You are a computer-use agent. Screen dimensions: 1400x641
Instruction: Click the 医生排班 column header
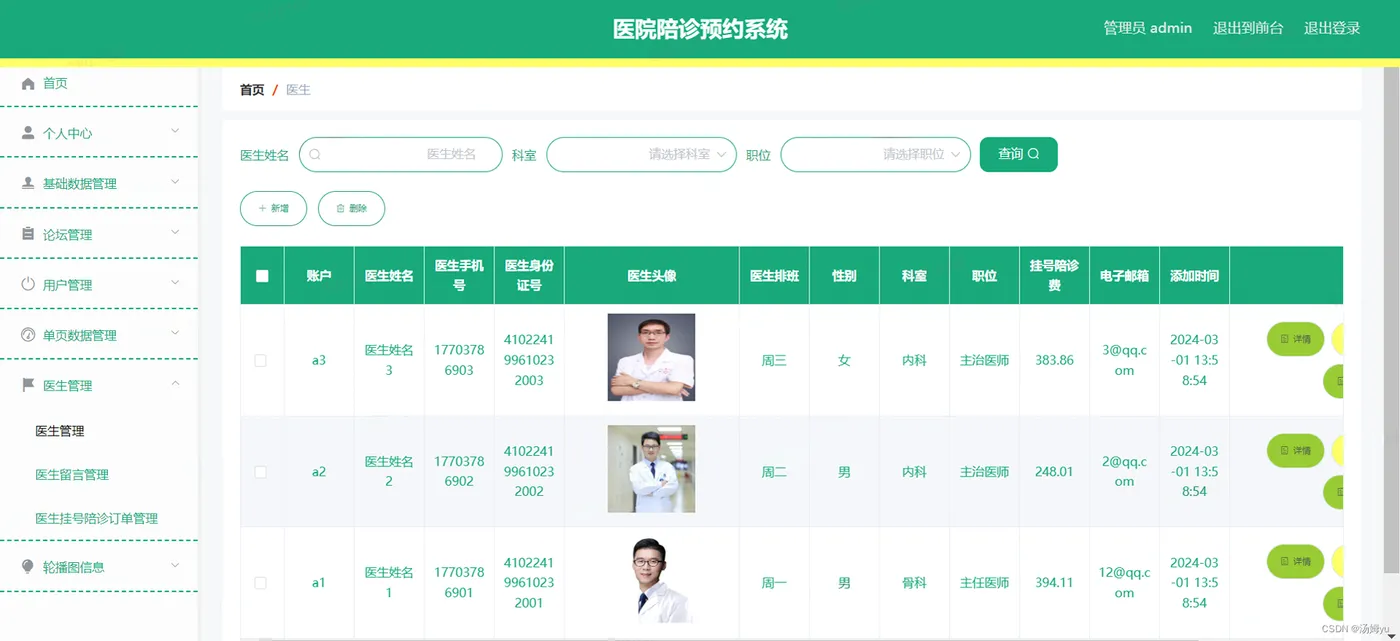(x=774, y=276)
